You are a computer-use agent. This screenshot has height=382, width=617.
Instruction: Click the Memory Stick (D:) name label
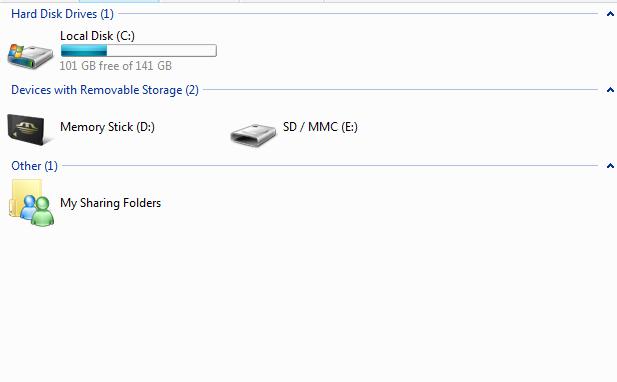[x=107, y=127]
